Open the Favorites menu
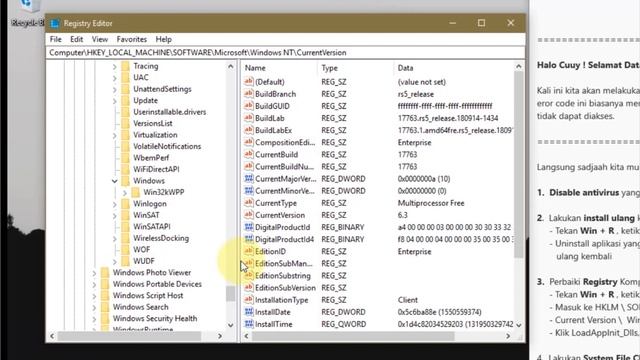 click(131, 39)
